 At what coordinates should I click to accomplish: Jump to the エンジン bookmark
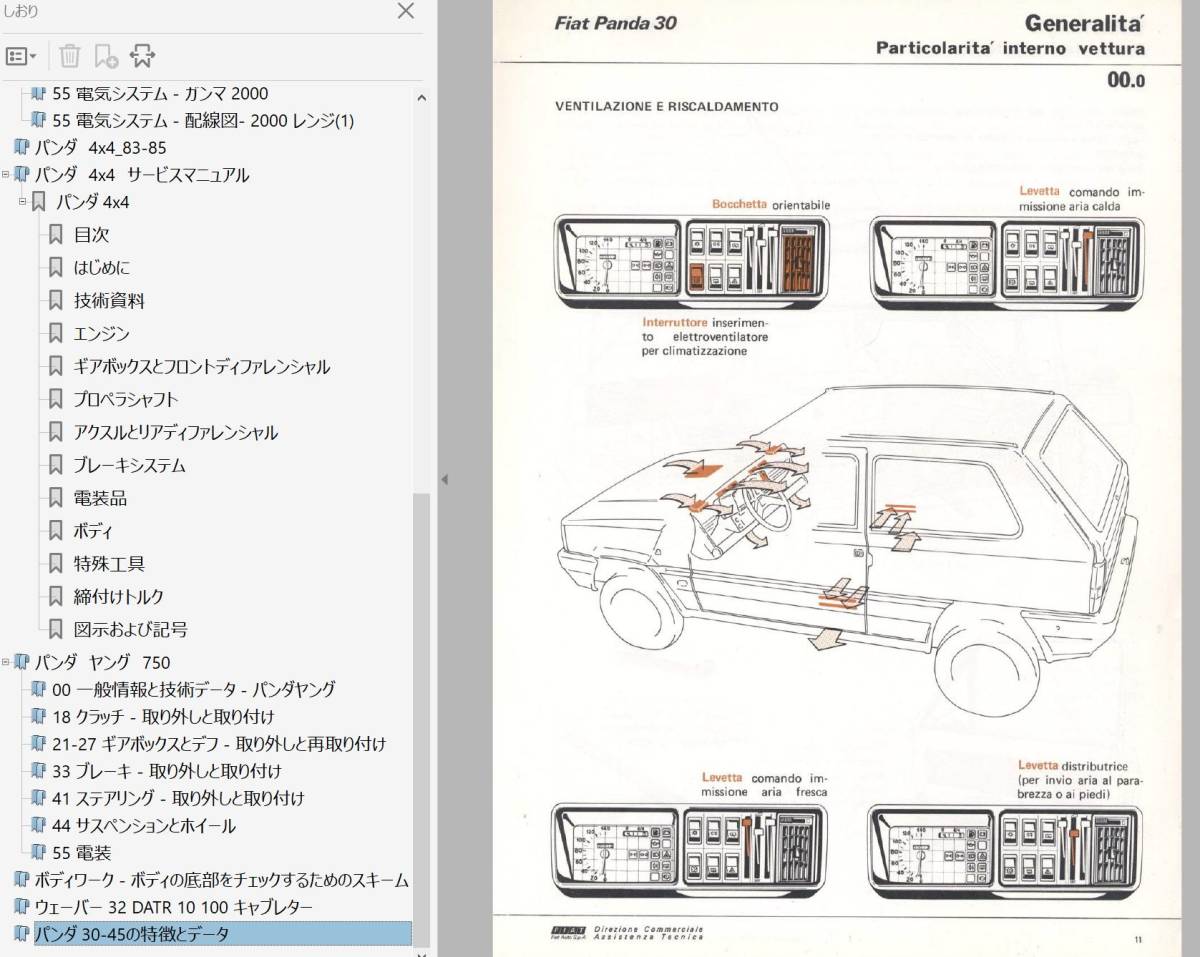click(101, 334)
